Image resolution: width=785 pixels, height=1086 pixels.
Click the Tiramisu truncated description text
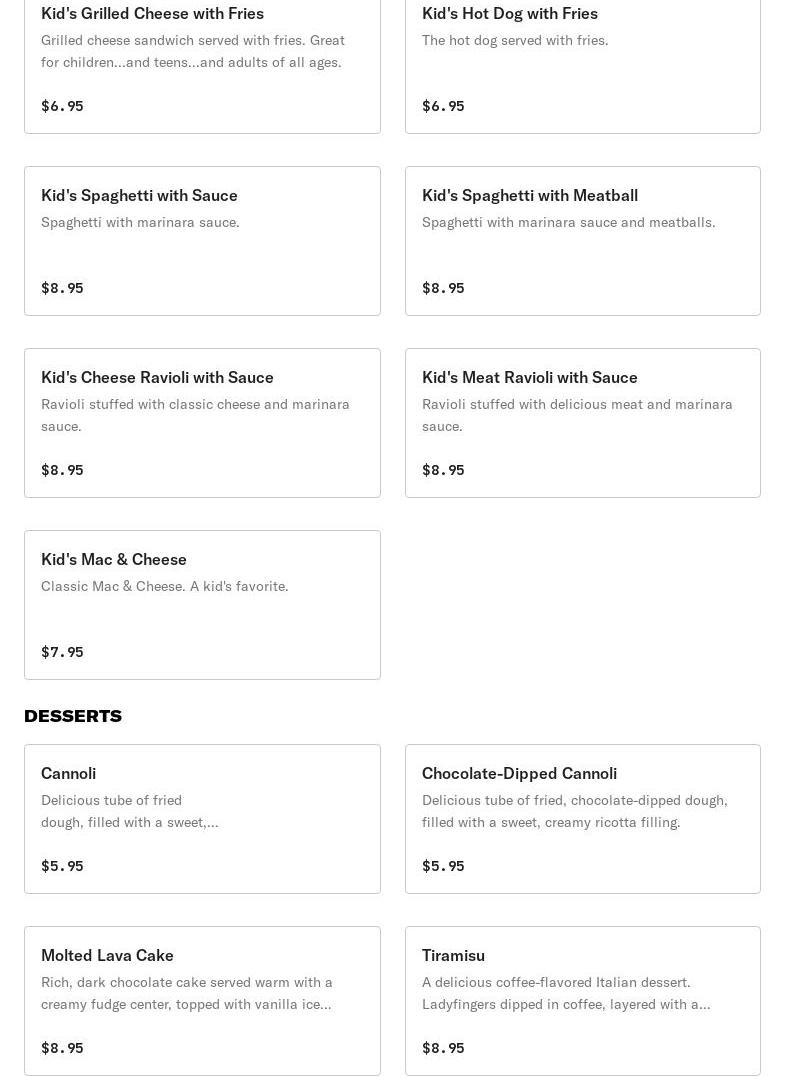[566, 993]
